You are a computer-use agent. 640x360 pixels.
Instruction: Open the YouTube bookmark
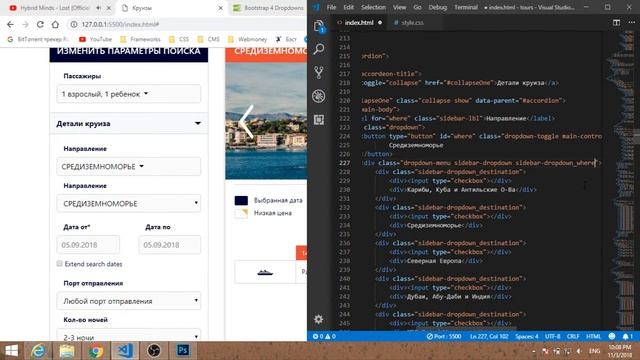pyautogui.click(x=95, y=39)
